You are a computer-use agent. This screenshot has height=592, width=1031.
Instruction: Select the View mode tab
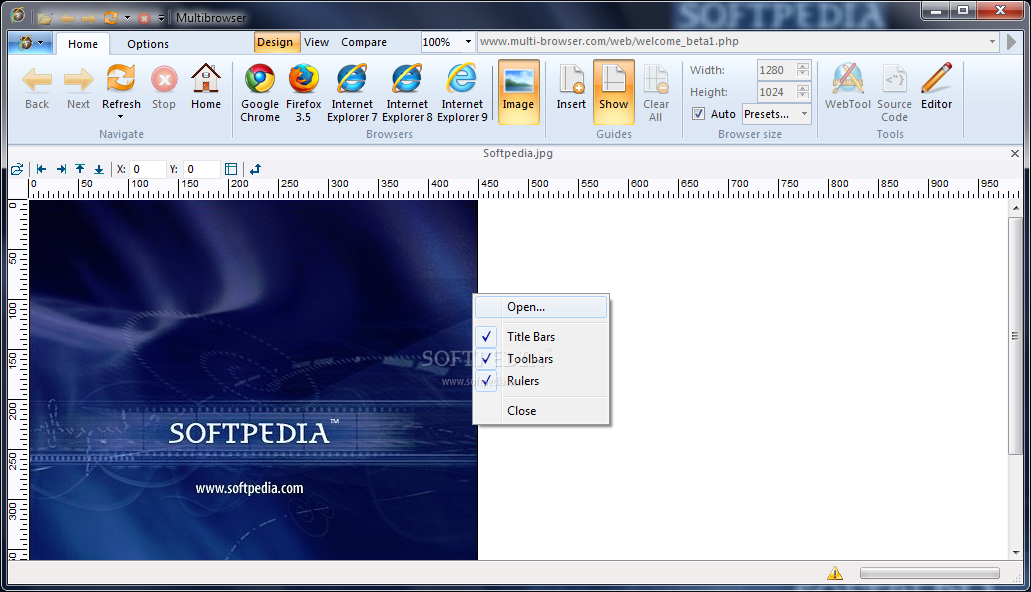pos(316,42)
